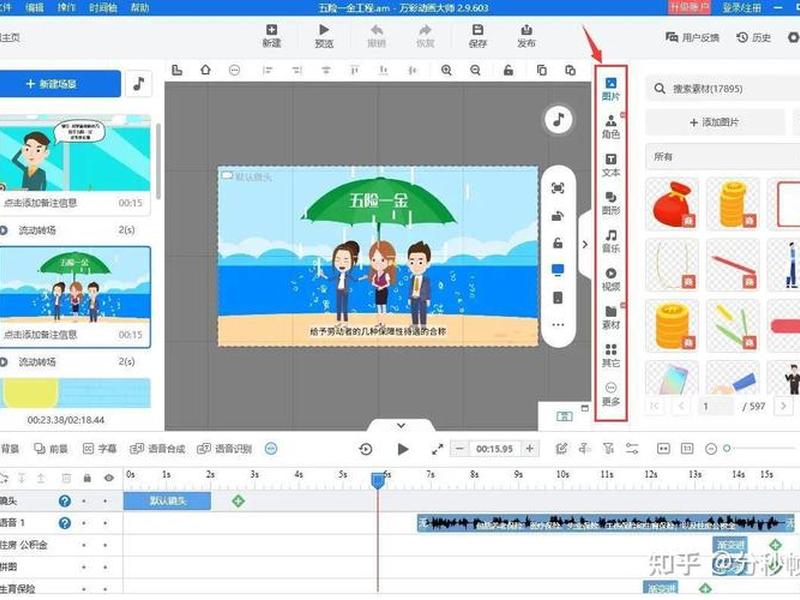Toggle the blue monitor display icon beside canvas
800x600 pixels.
pos(558,270)
